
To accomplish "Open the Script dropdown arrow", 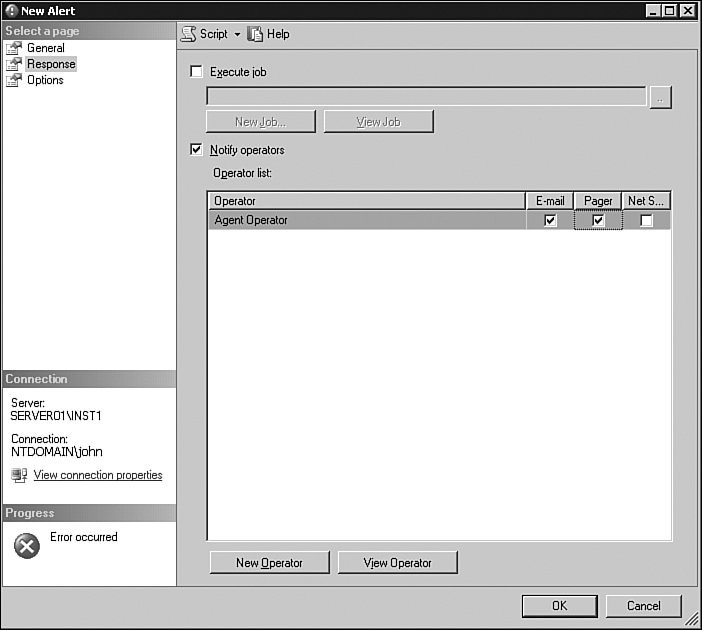I will point(237,34).
